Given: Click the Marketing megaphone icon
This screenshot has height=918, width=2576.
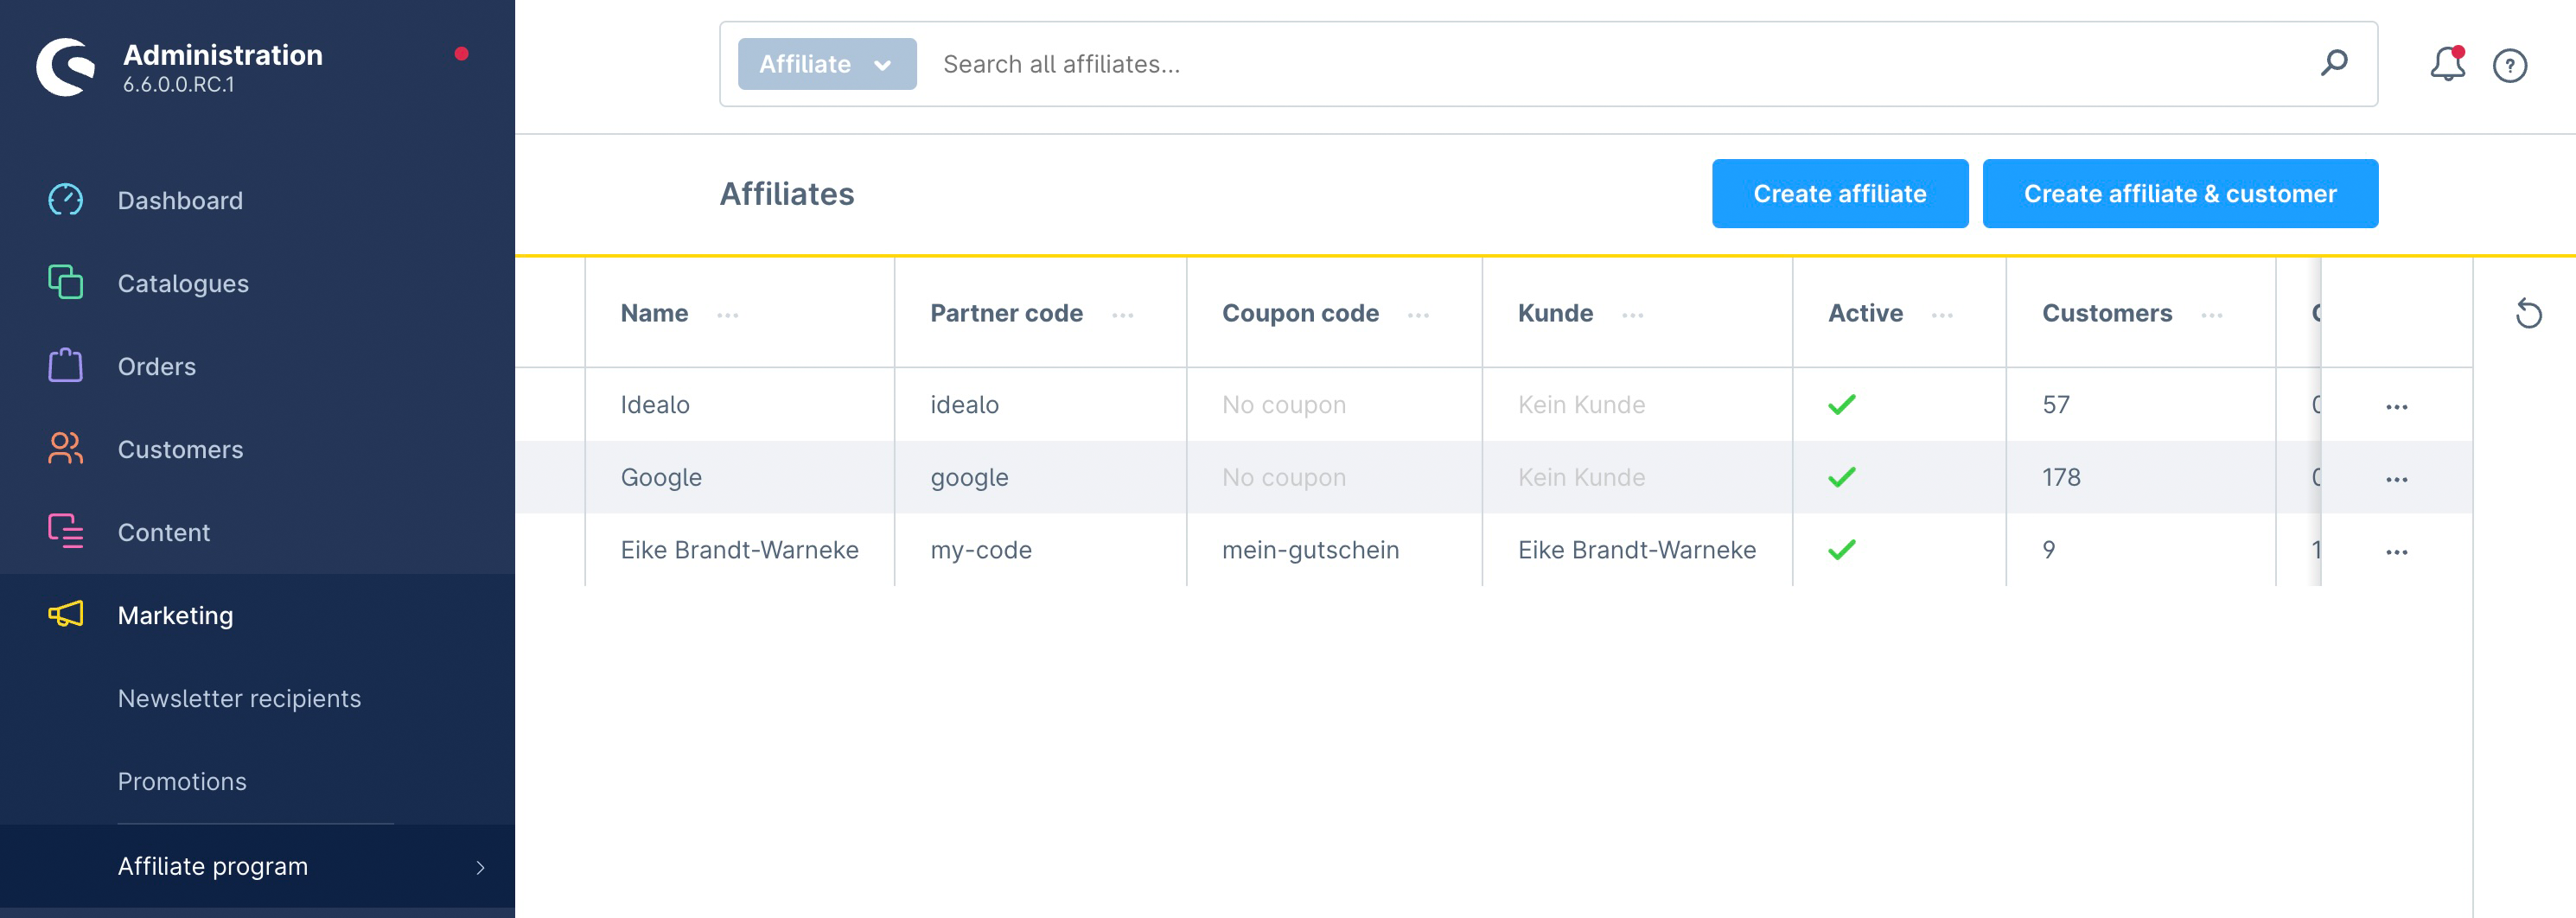Looking at the screenshot, I should [x=66, y=615].
